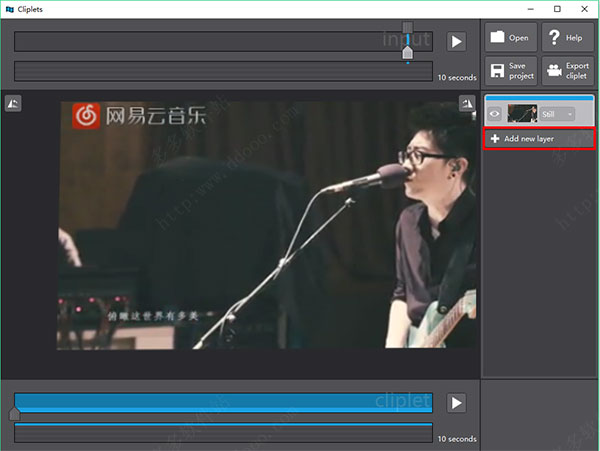Click the cliplet timeline start handle
This screenshot has width=600, height=451.
pos(15,414)
